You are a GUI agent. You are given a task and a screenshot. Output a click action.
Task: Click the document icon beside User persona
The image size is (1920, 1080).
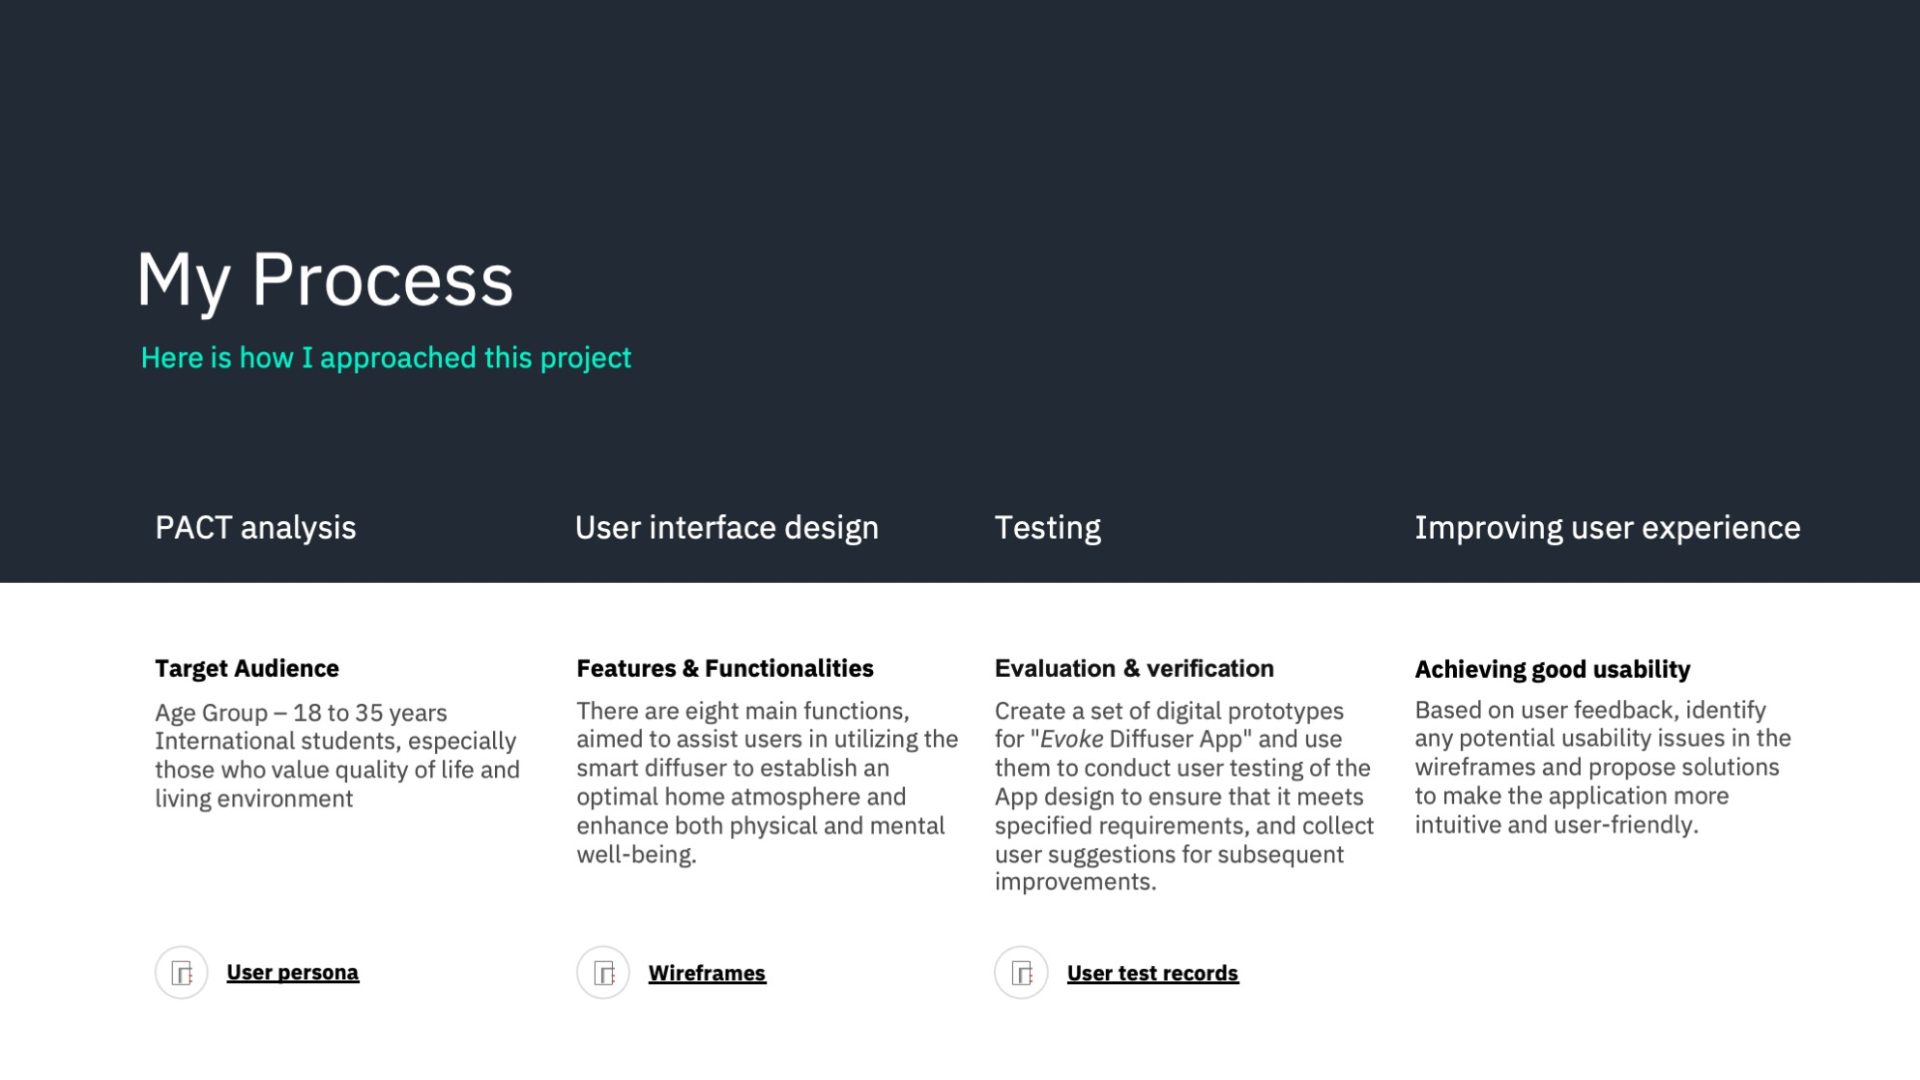(x=181, y=972)
